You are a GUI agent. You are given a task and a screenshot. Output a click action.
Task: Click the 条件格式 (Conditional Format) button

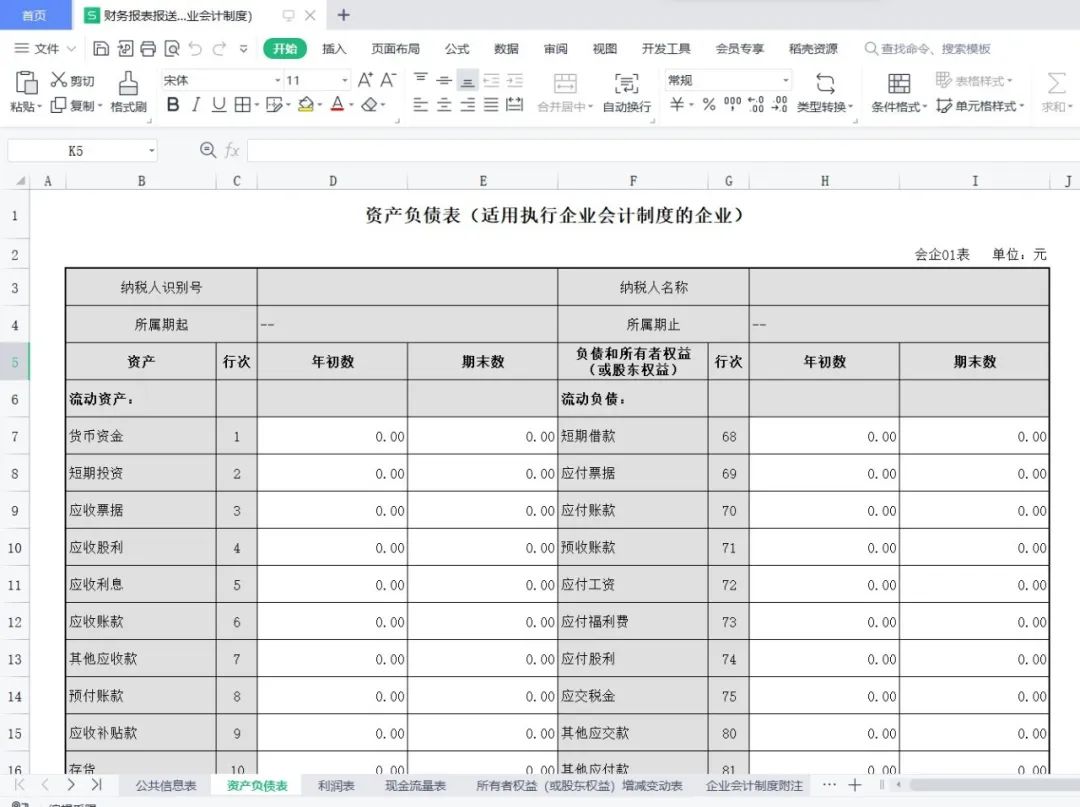pos(898,92)
